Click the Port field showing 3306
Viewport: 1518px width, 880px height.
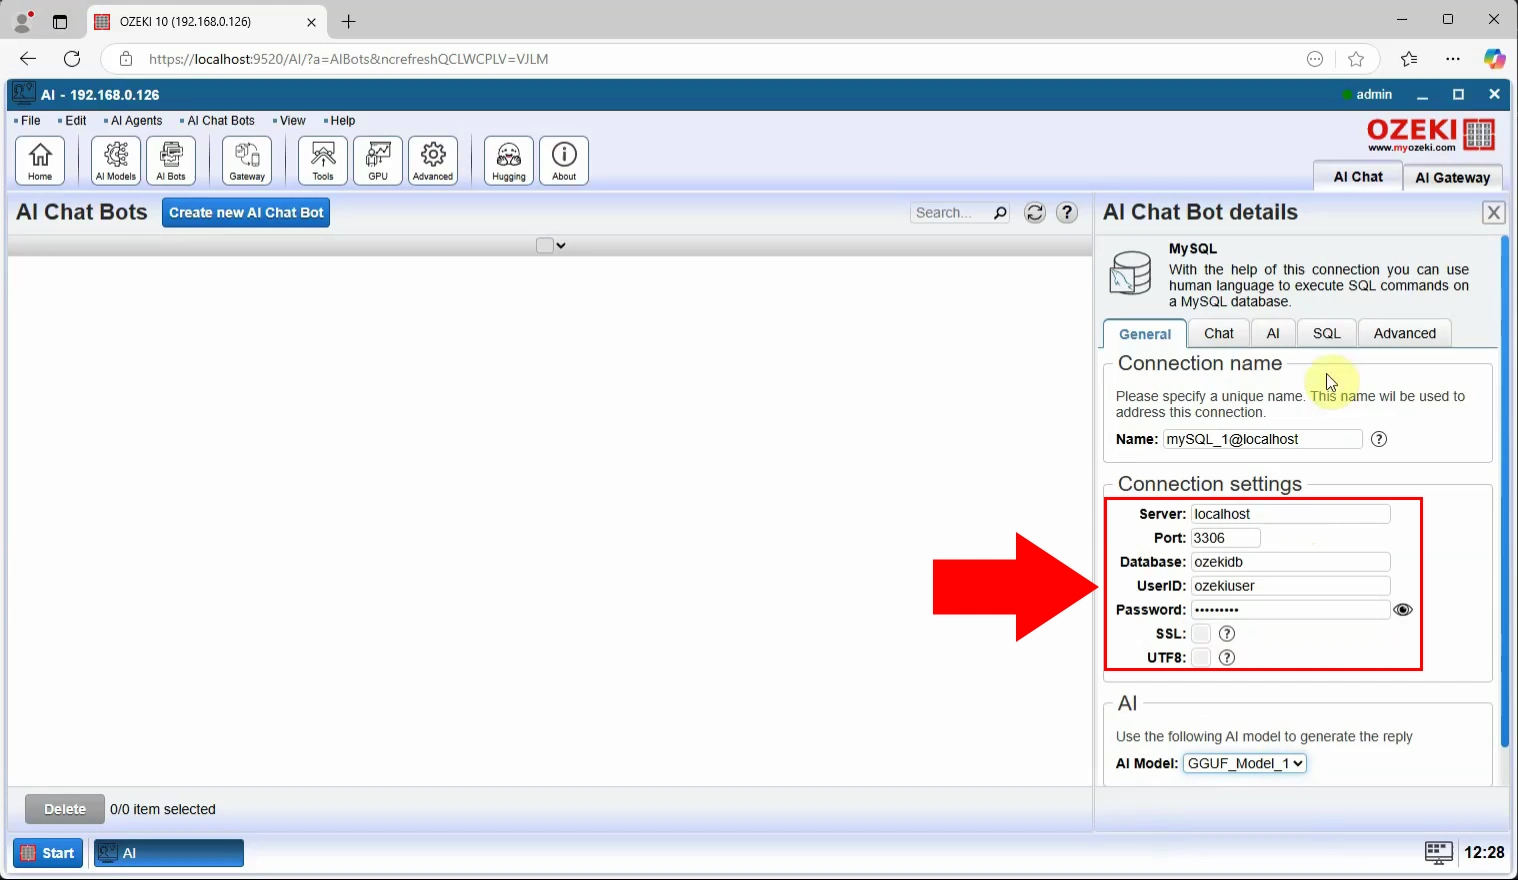coord(1225,538)
